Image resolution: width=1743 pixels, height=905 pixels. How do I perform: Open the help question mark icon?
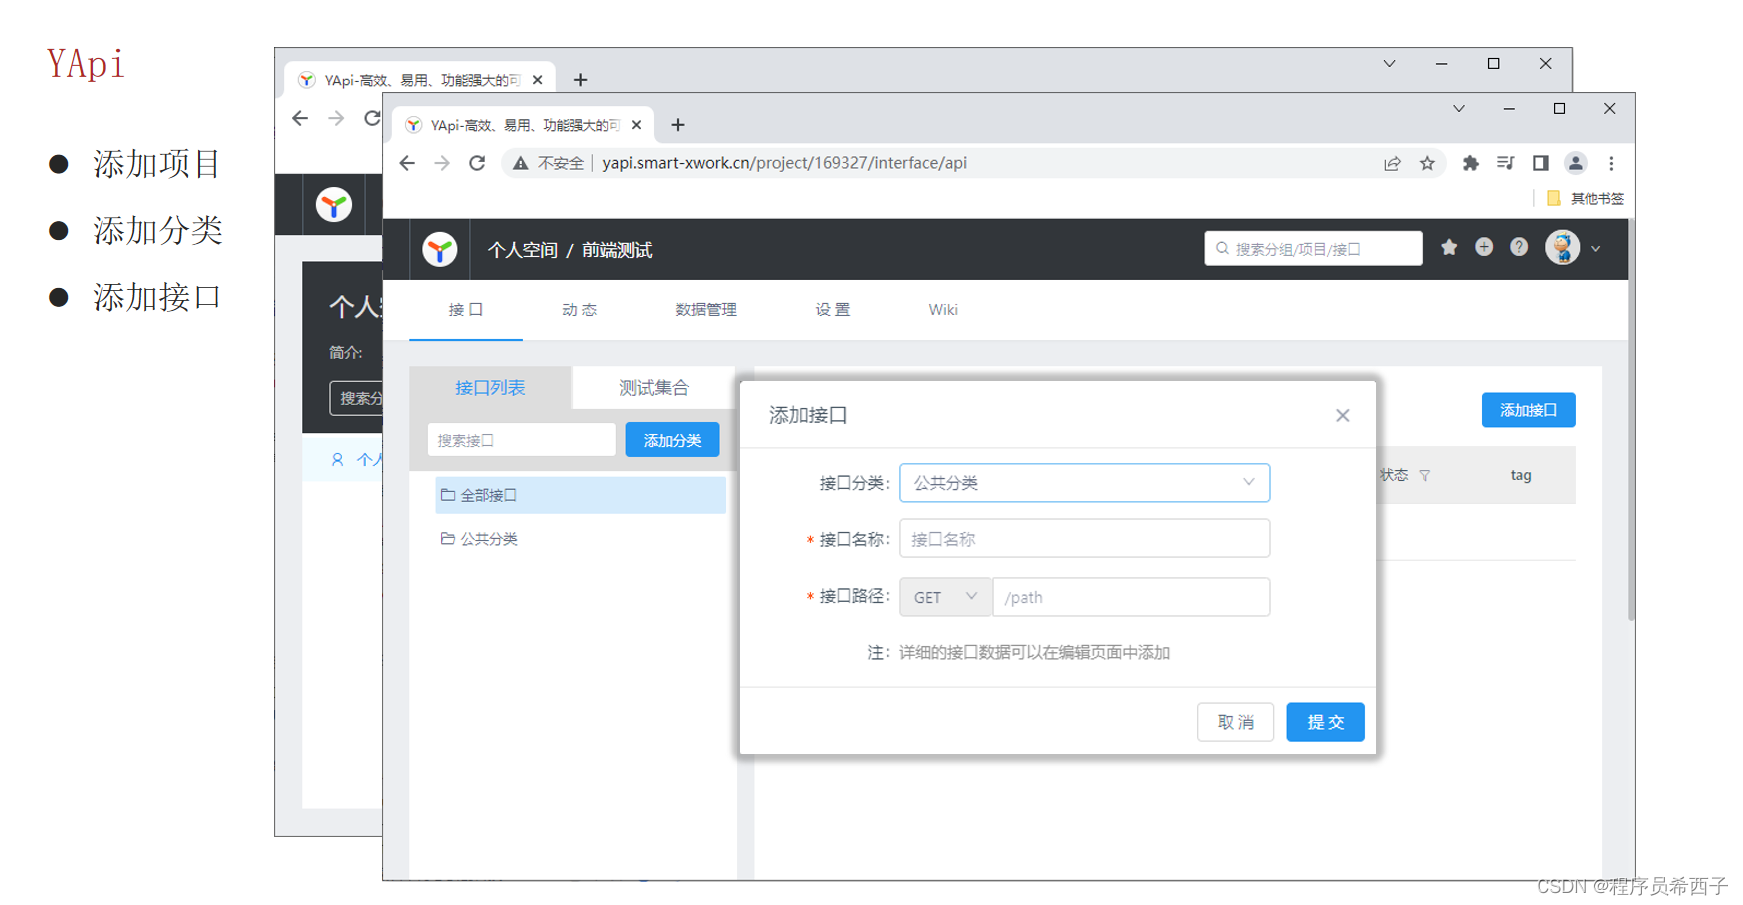coord(1519,247)
